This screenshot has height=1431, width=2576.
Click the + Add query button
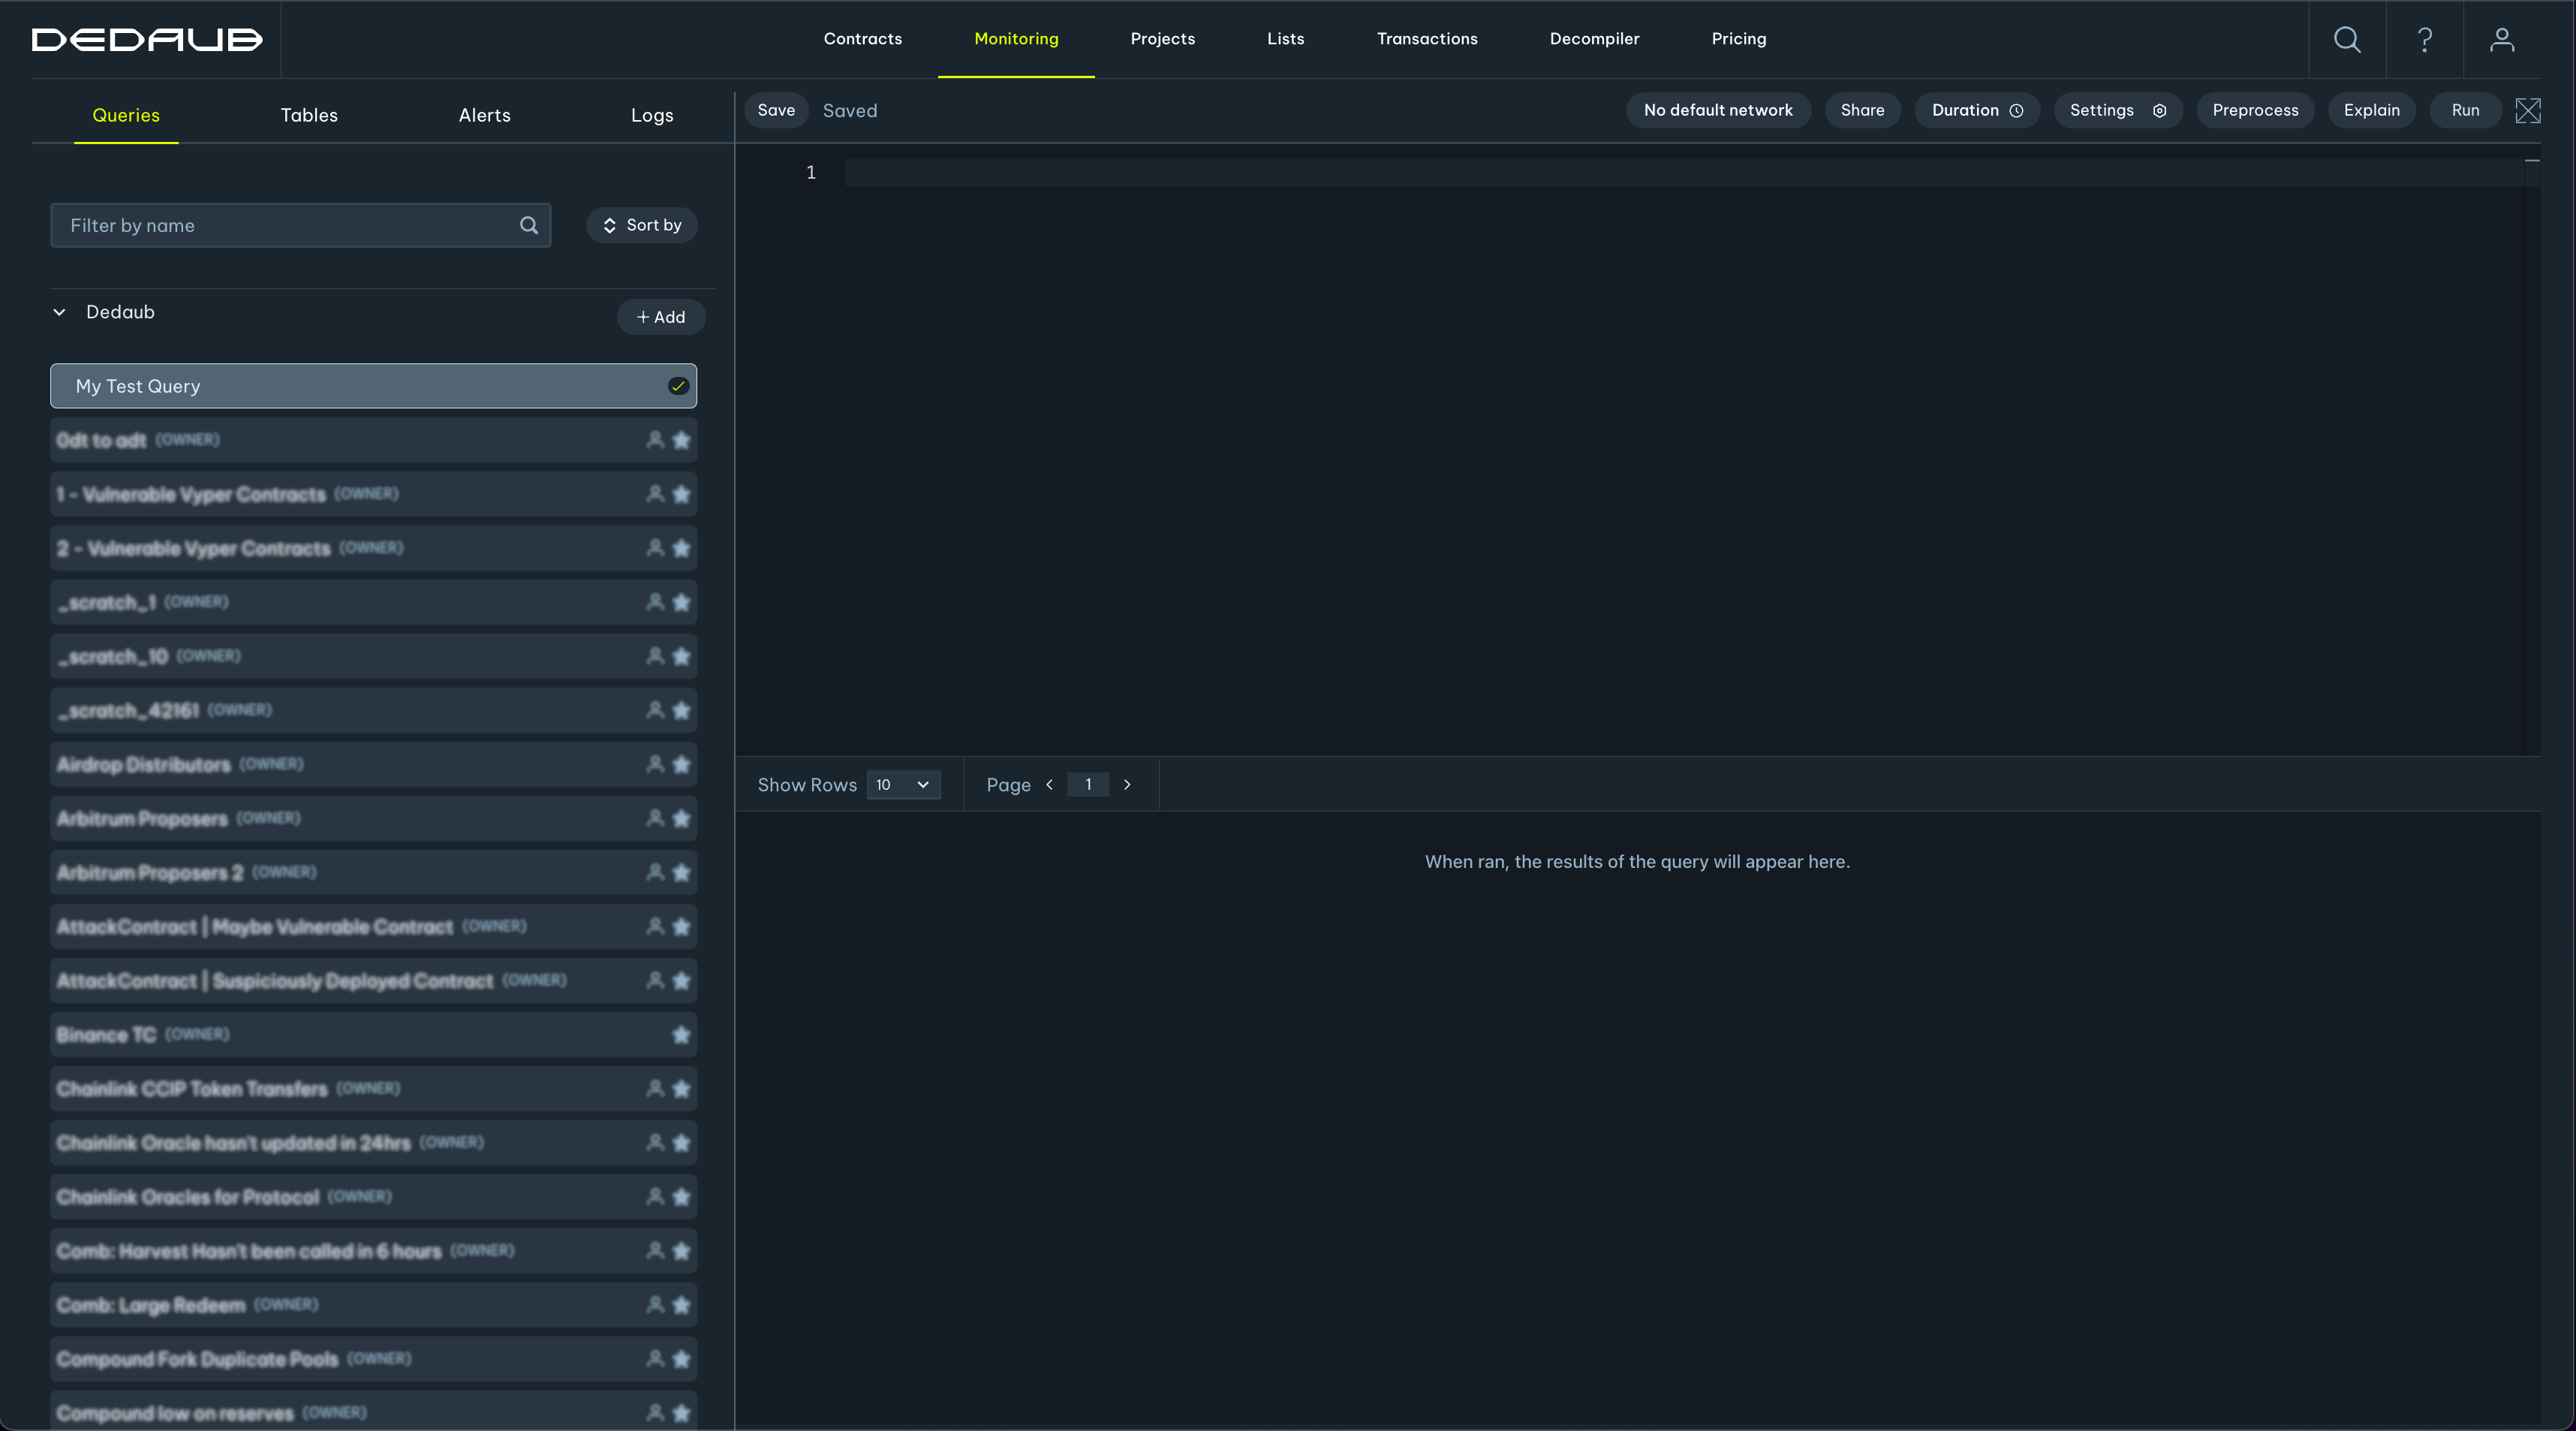(x=661, y=317)
